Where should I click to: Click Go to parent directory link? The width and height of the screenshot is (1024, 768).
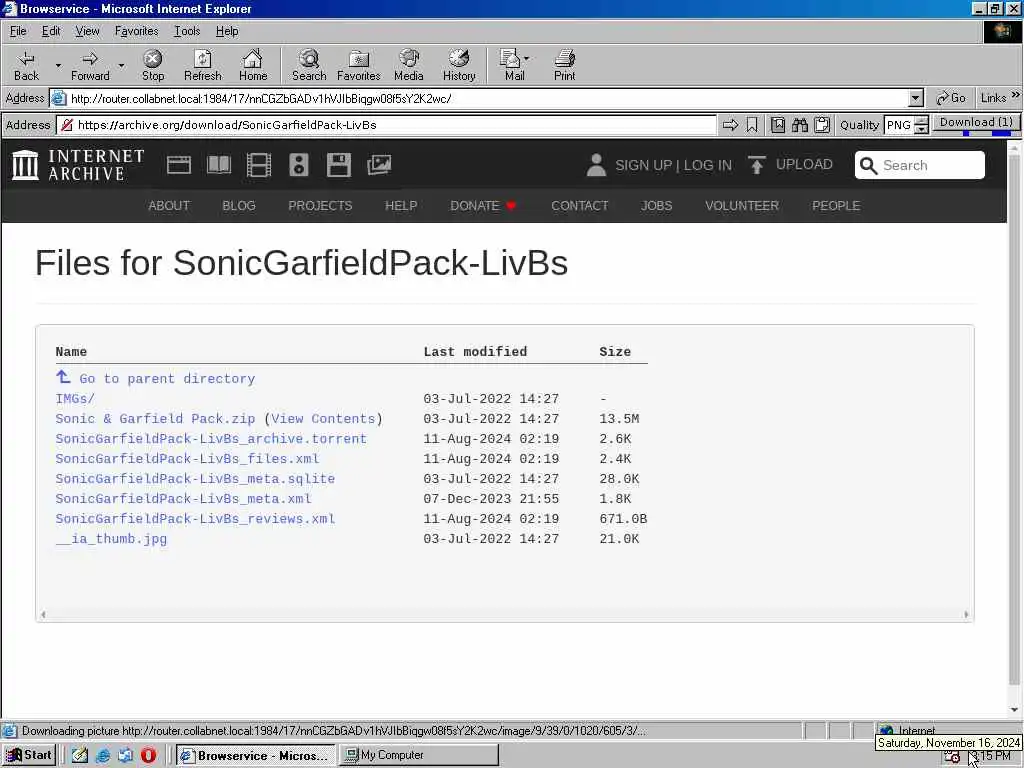tap(167, 378)
